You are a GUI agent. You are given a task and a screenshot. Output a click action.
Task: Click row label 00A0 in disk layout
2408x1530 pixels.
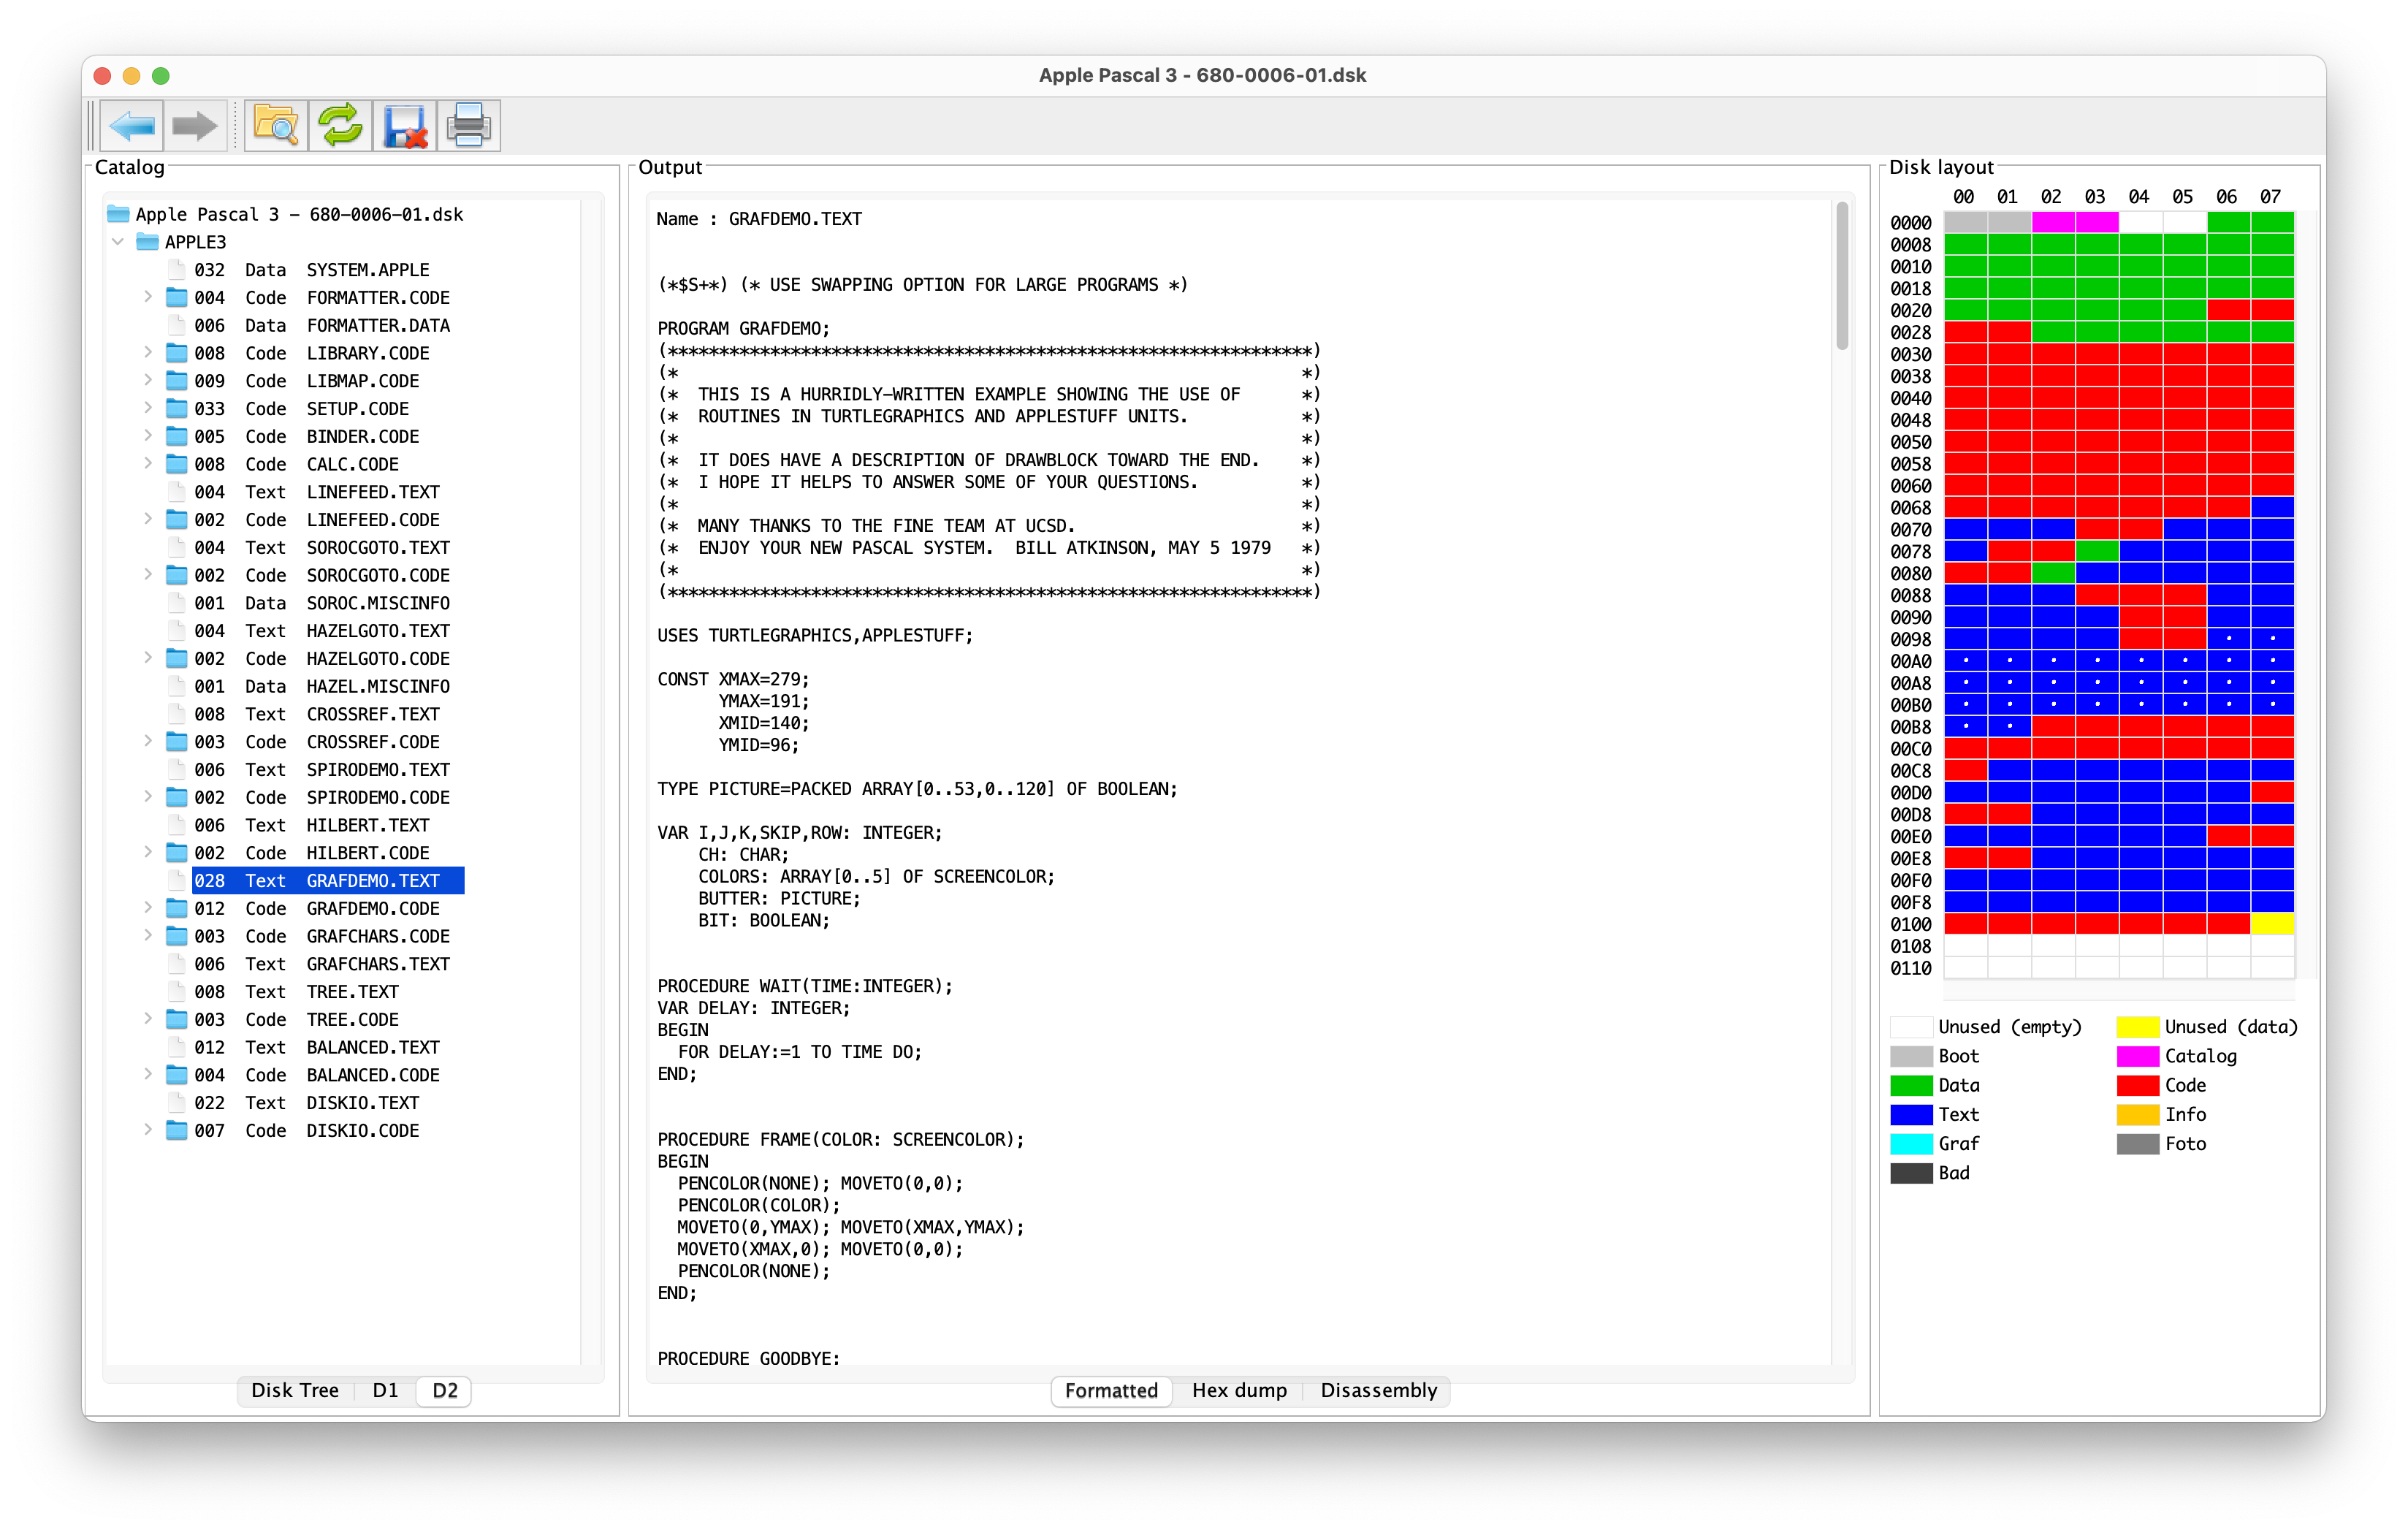tap(1910, 661)
